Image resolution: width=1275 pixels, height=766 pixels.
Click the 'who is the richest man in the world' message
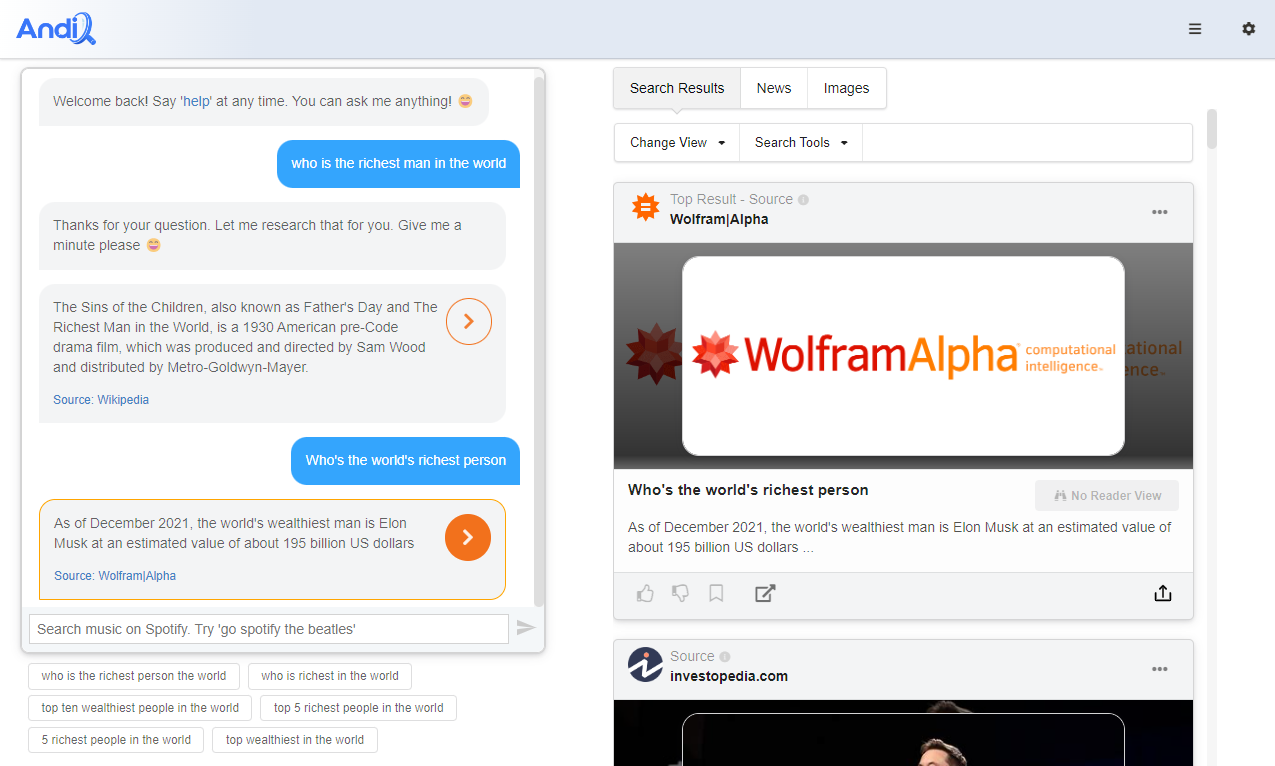click(x=399, y=164)
